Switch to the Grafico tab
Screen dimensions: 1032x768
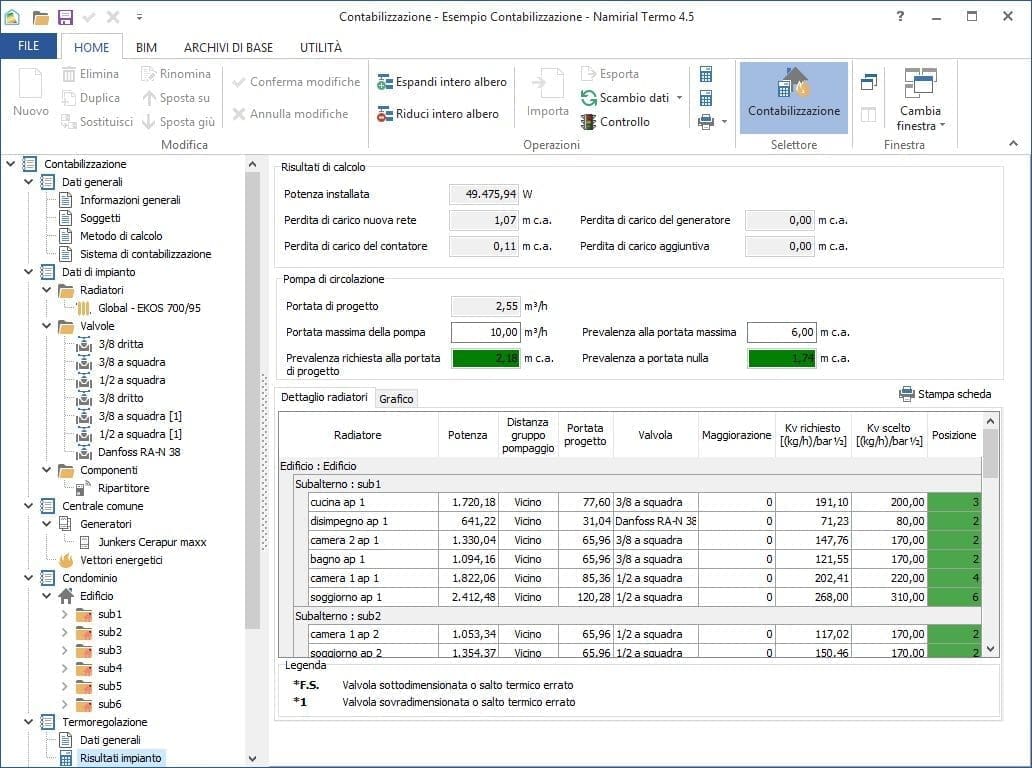[x=396, y=398]
